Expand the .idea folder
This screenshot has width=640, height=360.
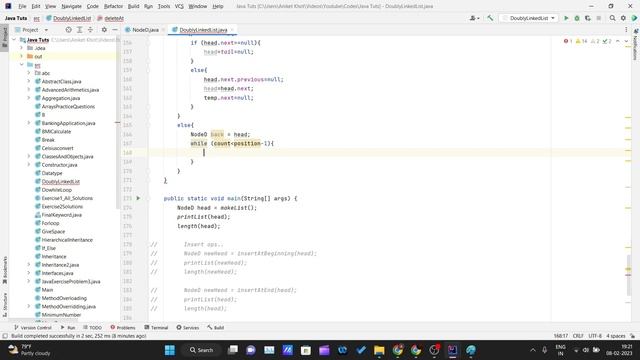[x=22, y=48]
